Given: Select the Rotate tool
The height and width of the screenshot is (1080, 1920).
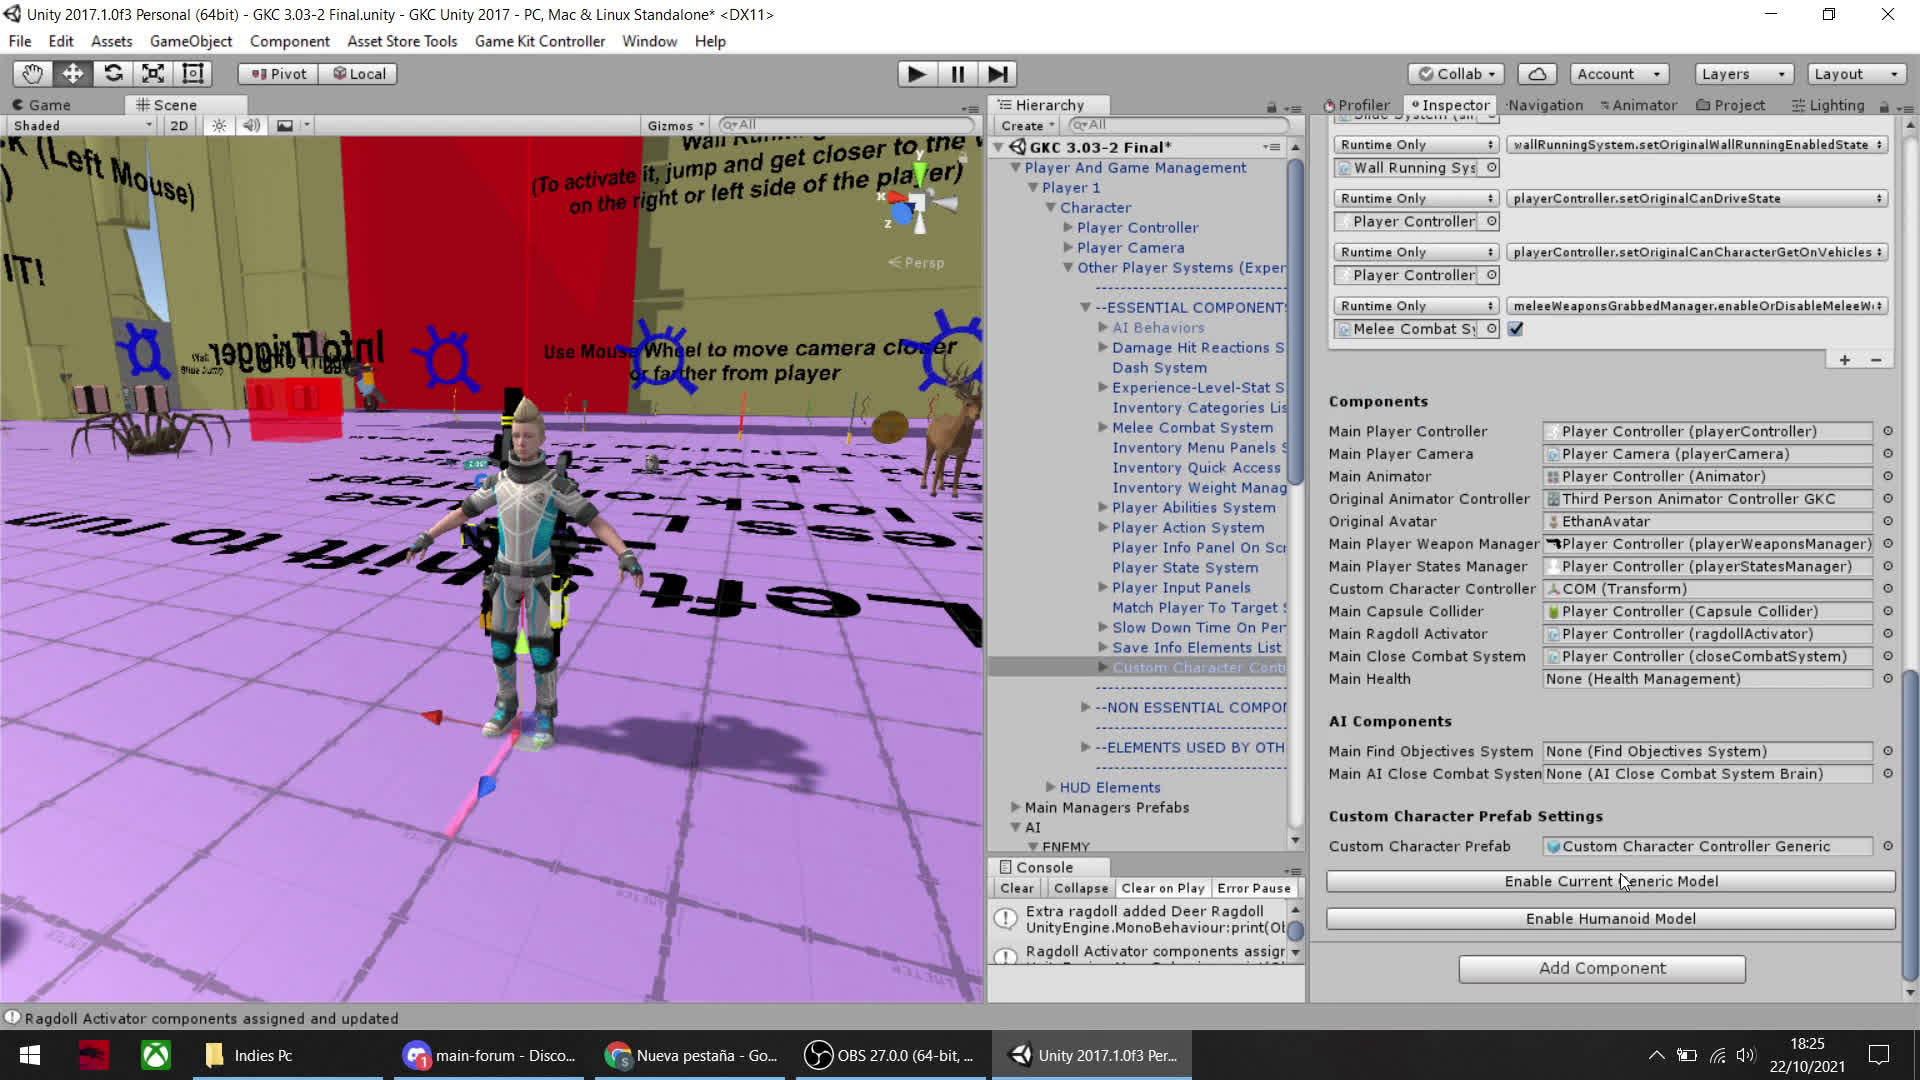Looking at the screenshot, I should click(113, 74).
